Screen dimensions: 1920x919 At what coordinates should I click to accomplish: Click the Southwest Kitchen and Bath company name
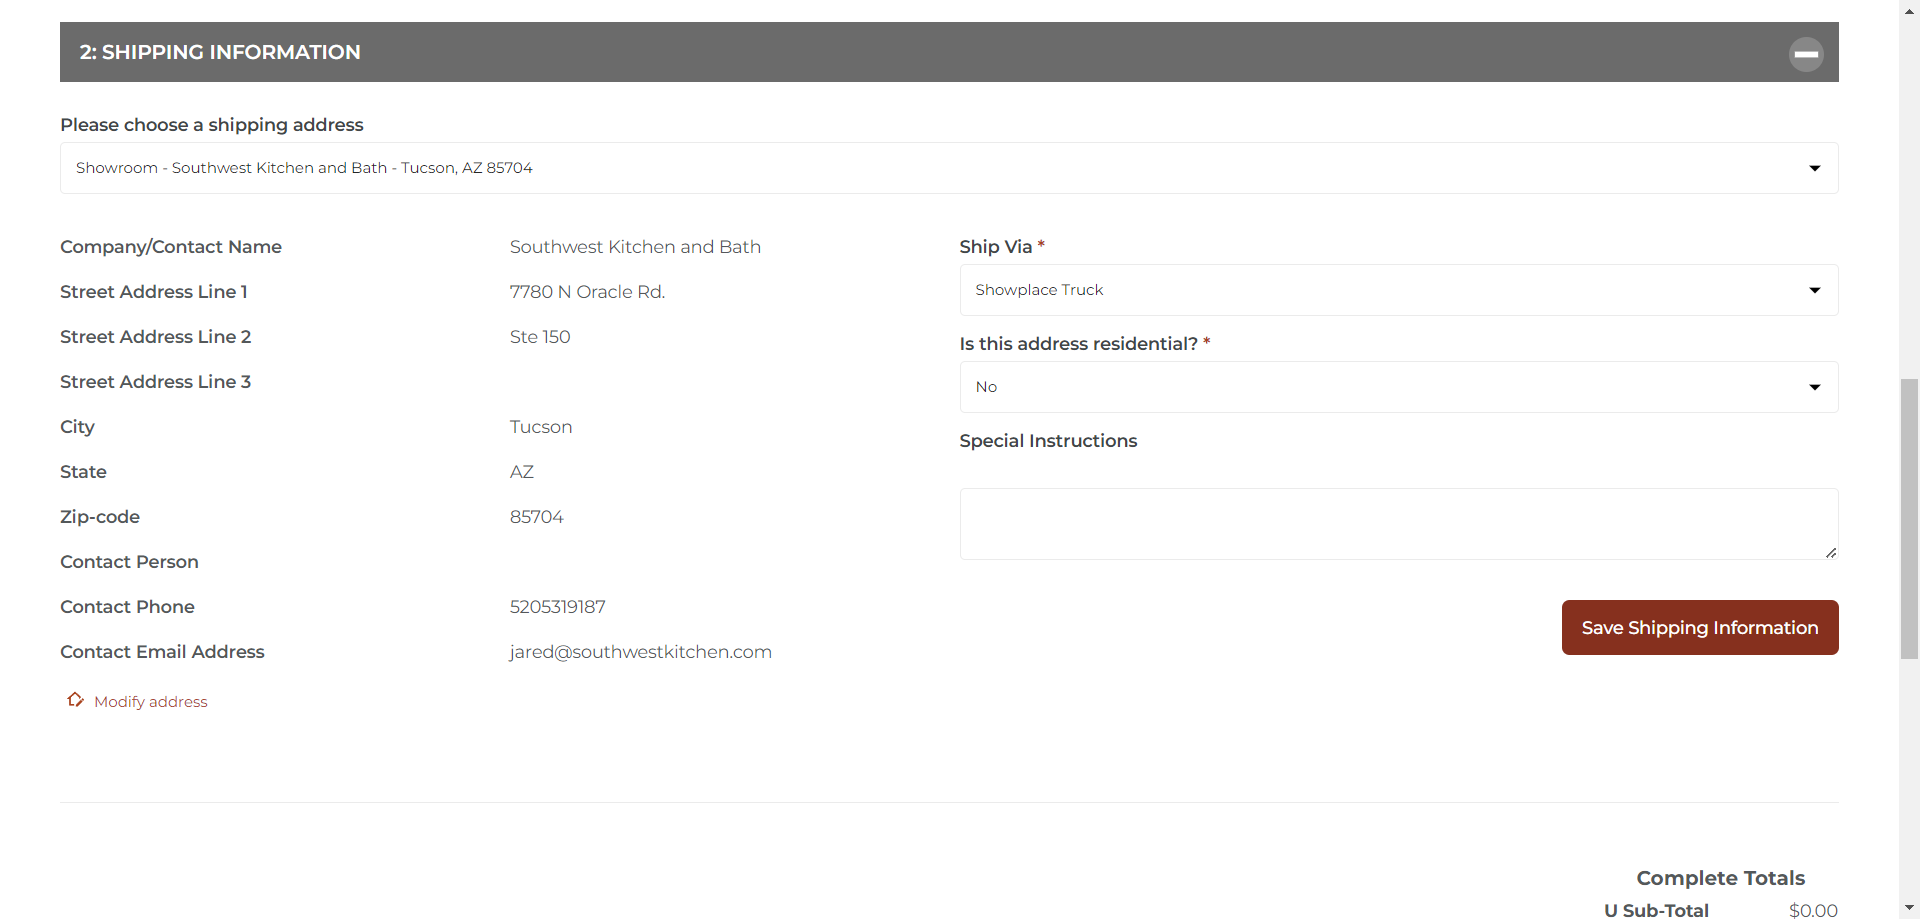click(x=635, y=247)
